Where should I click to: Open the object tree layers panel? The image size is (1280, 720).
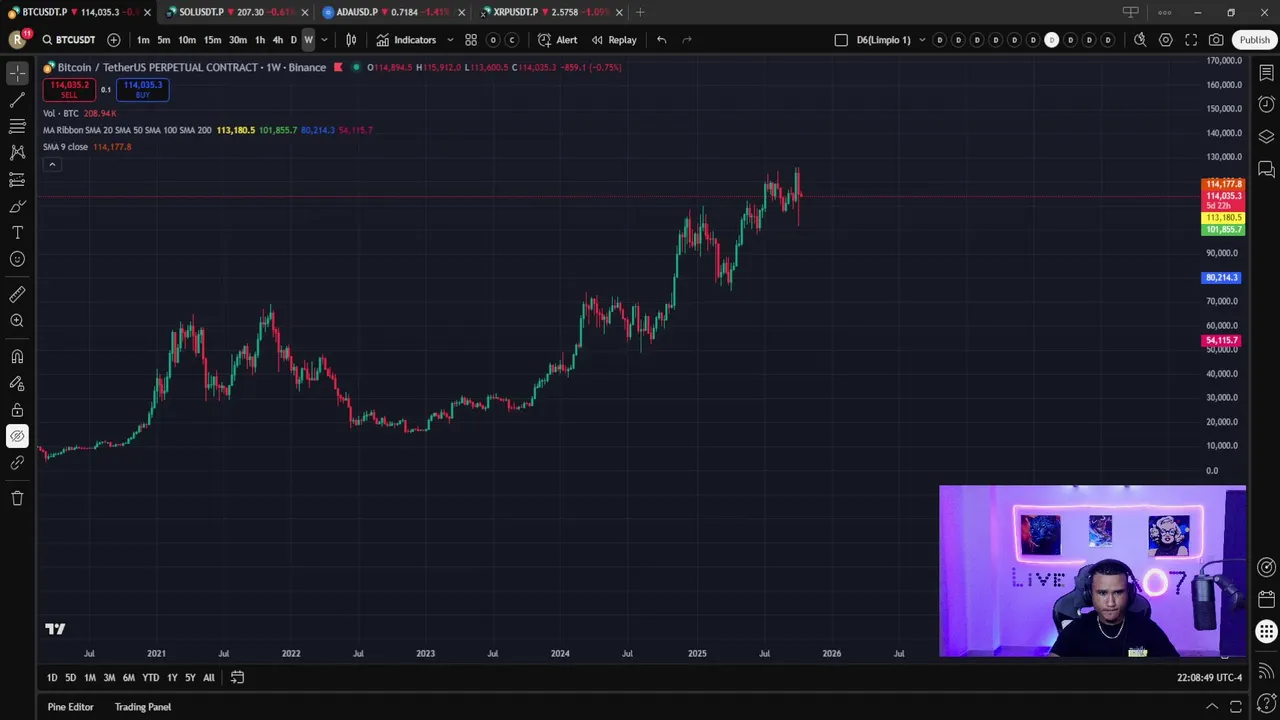pos(1266,137)
